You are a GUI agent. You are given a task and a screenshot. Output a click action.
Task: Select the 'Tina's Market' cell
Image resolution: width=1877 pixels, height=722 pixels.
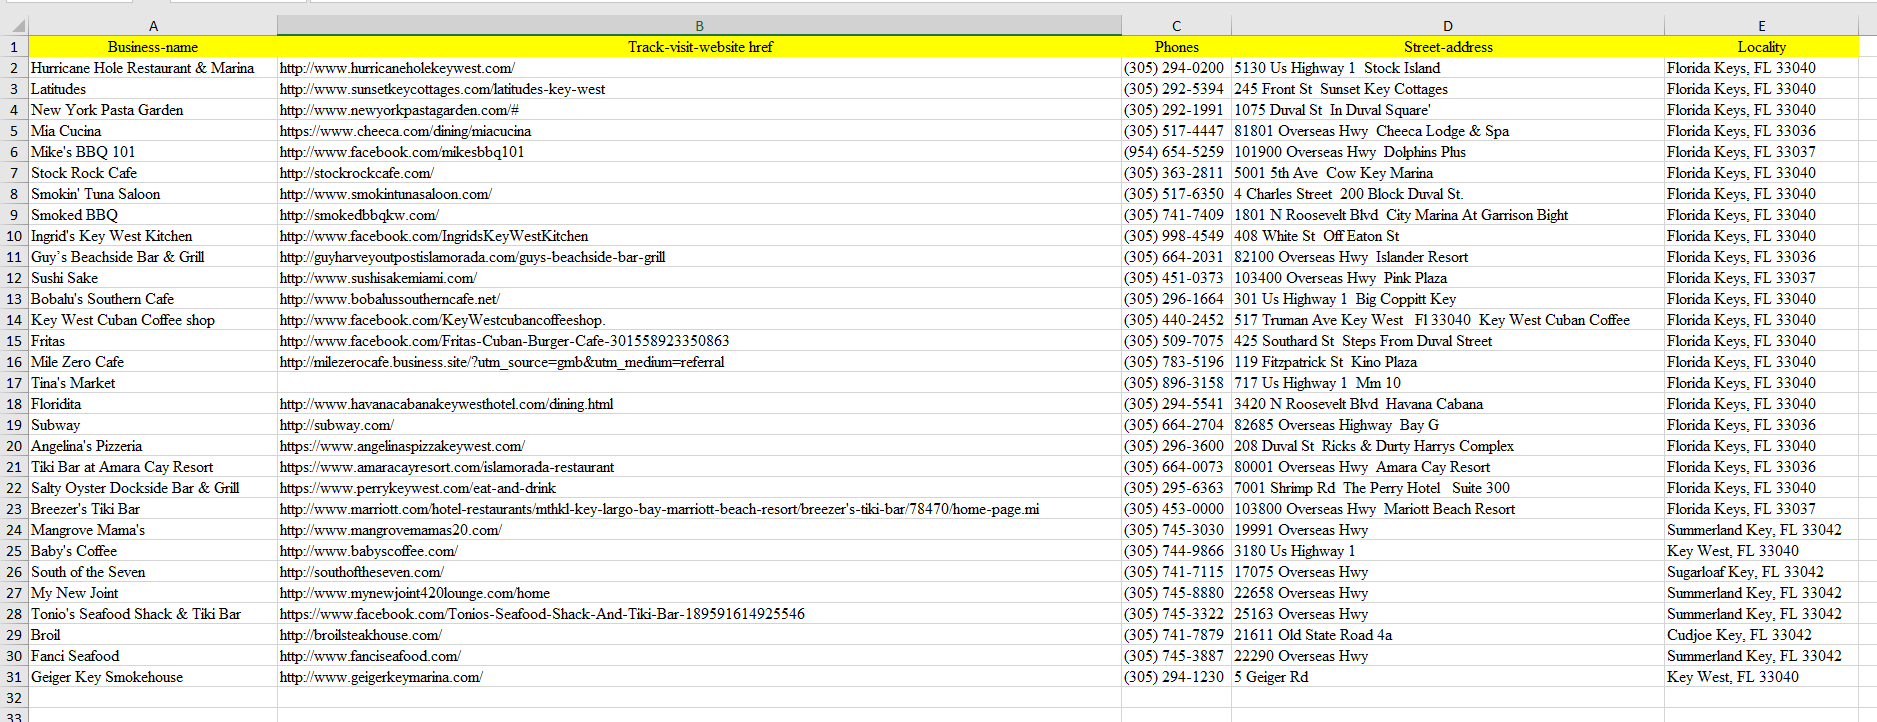pyautogui.click(x=153, y=383)
